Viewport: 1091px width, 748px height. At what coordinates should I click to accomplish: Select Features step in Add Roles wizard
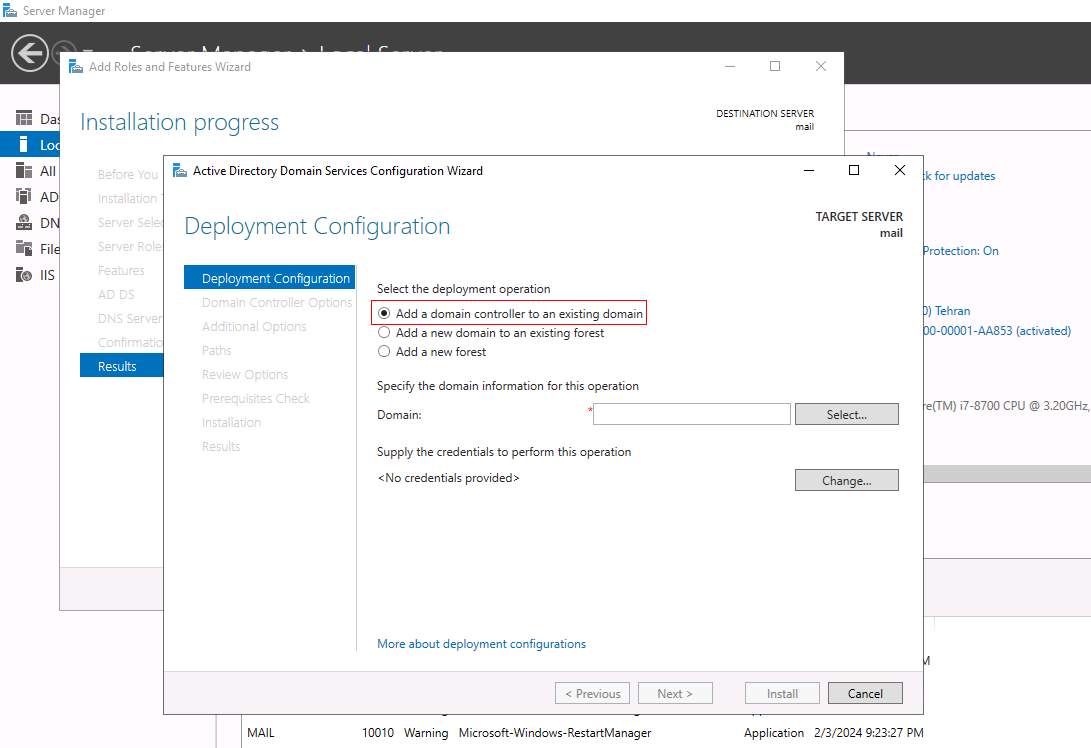121,270
